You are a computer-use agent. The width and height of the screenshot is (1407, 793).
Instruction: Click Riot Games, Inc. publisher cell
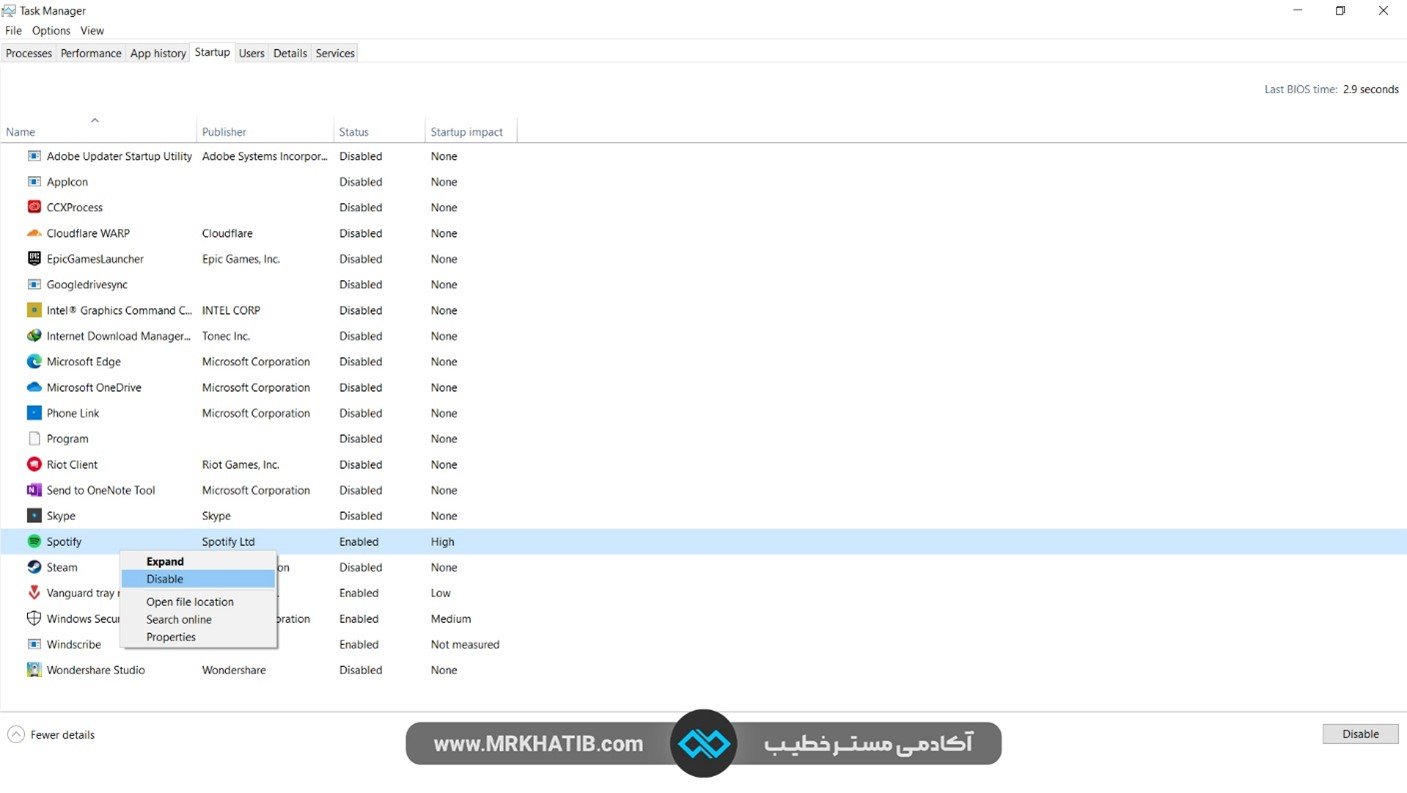click(x=241, y=465)
